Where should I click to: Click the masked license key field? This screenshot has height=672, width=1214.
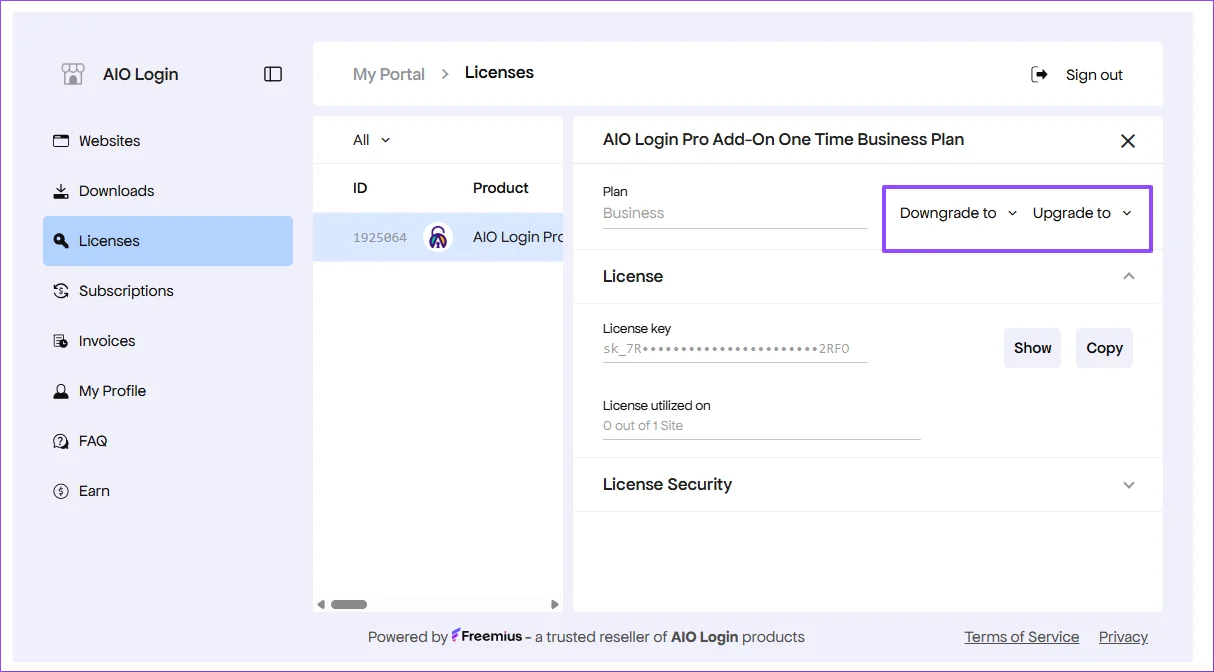point(735,349)
